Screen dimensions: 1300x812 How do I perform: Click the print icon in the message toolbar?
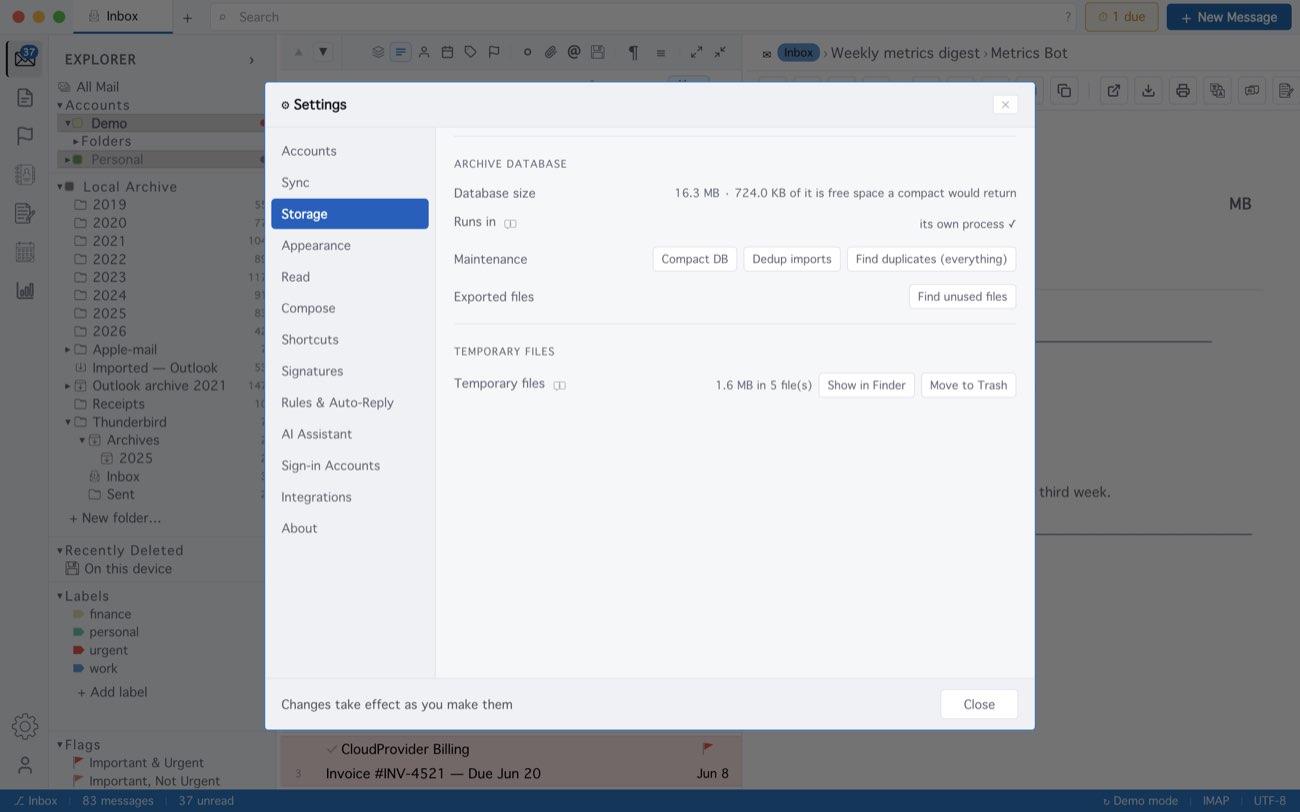click(x=1183, y=90)
